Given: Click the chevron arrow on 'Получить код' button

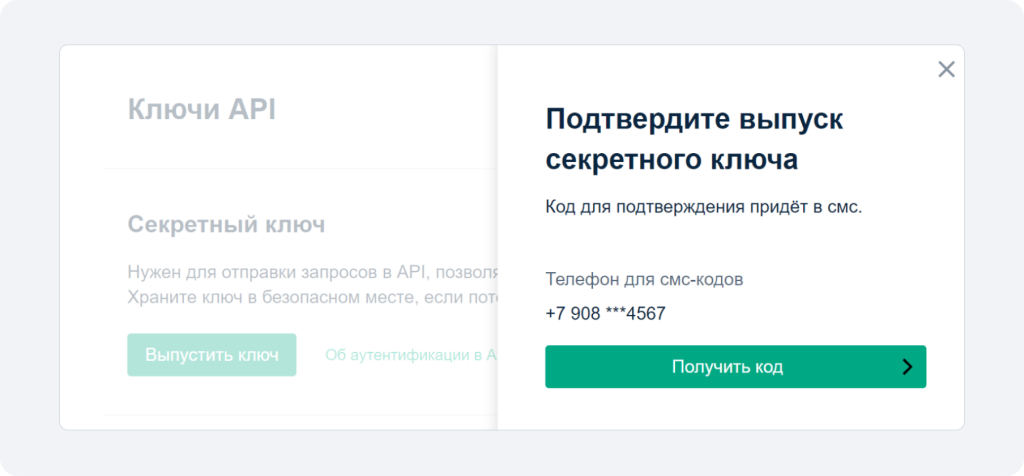Looking at the screenshot, I should click(x=906, y=367).
